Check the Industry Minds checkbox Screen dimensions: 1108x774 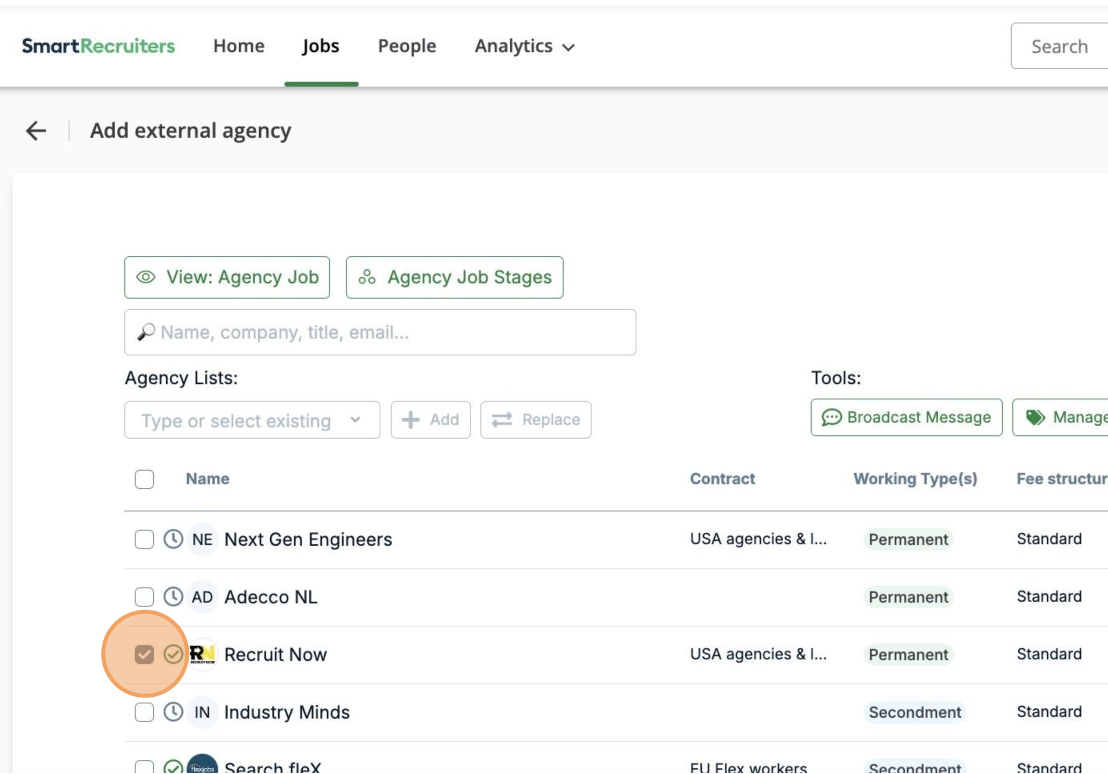144,712
